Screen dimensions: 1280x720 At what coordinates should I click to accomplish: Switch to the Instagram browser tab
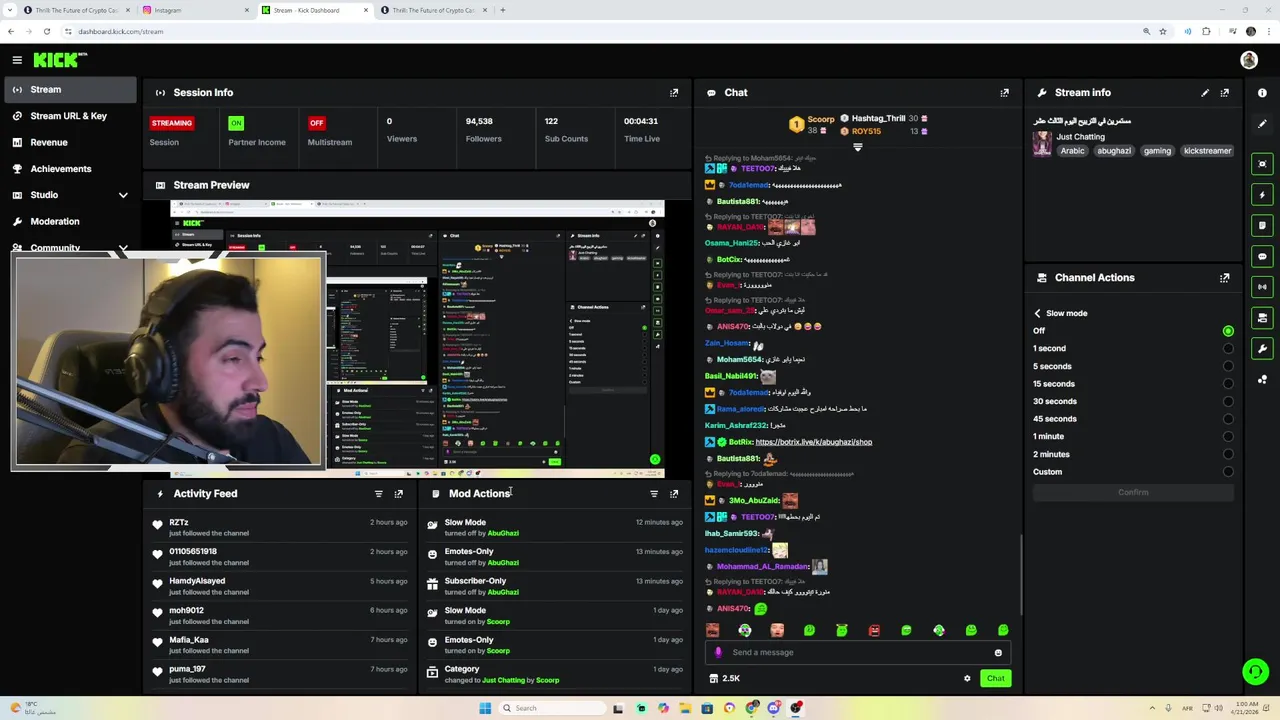pos(195,10)
